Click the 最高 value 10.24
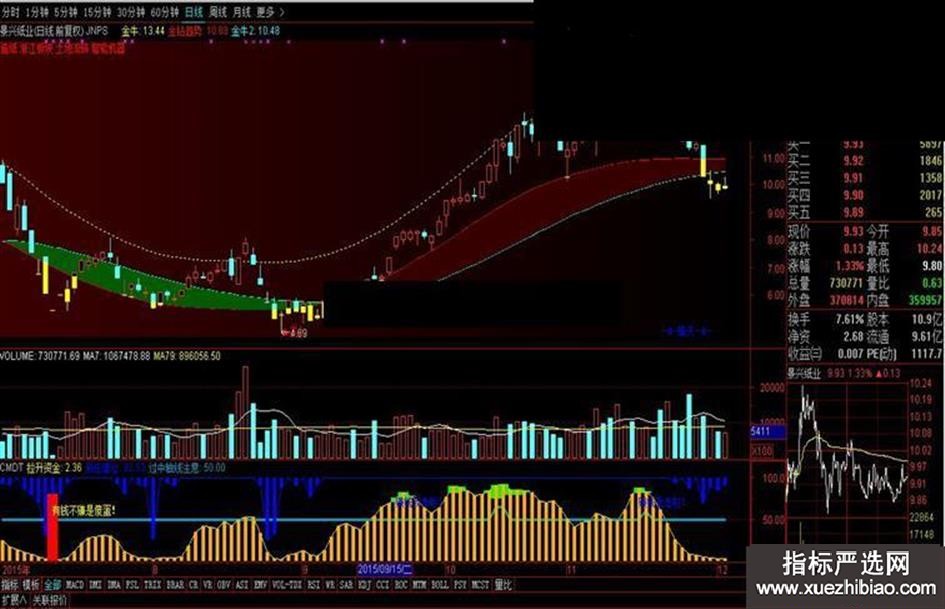The image size is (945, 609). click(x=929, y=248)
